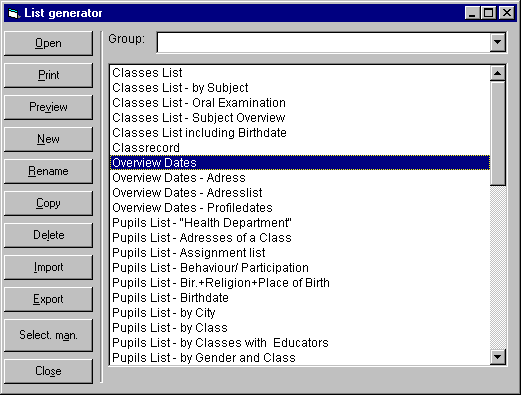Select "Classes List - Subject Overview"
Image resolution: width=521 pixels, height=395 pixels.
300,118
